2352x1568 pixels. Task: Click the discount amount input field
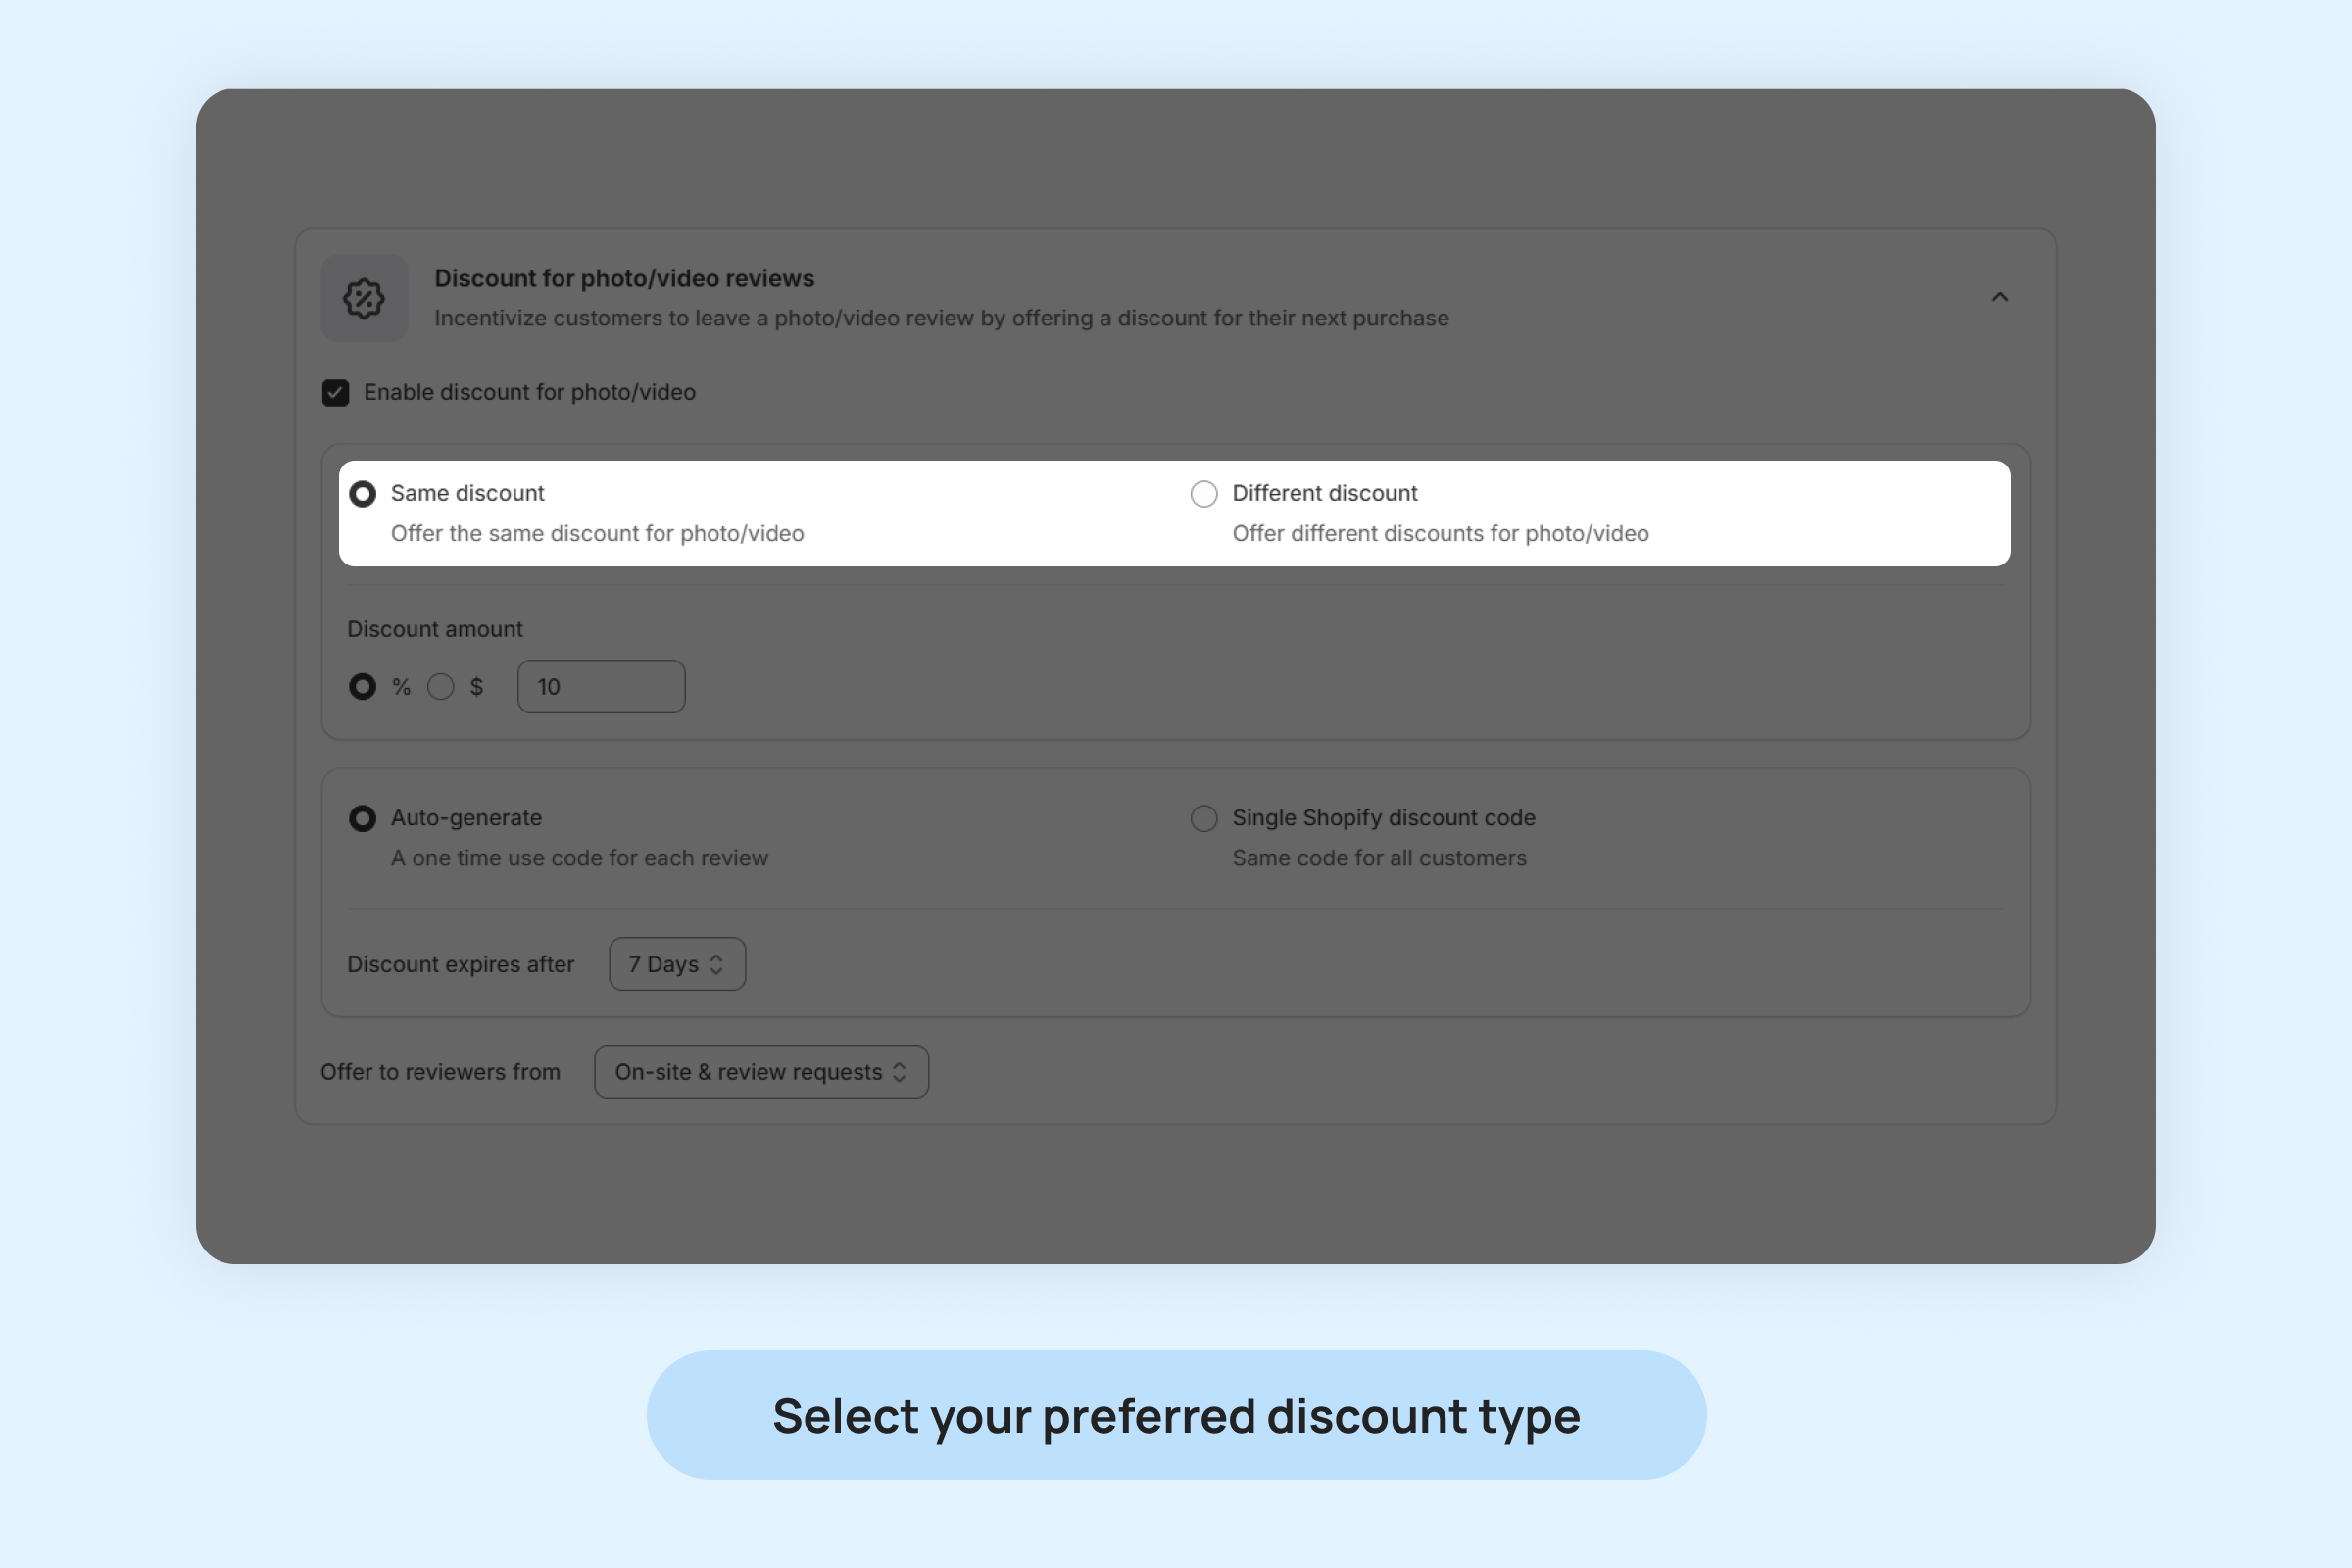[601, 687]
